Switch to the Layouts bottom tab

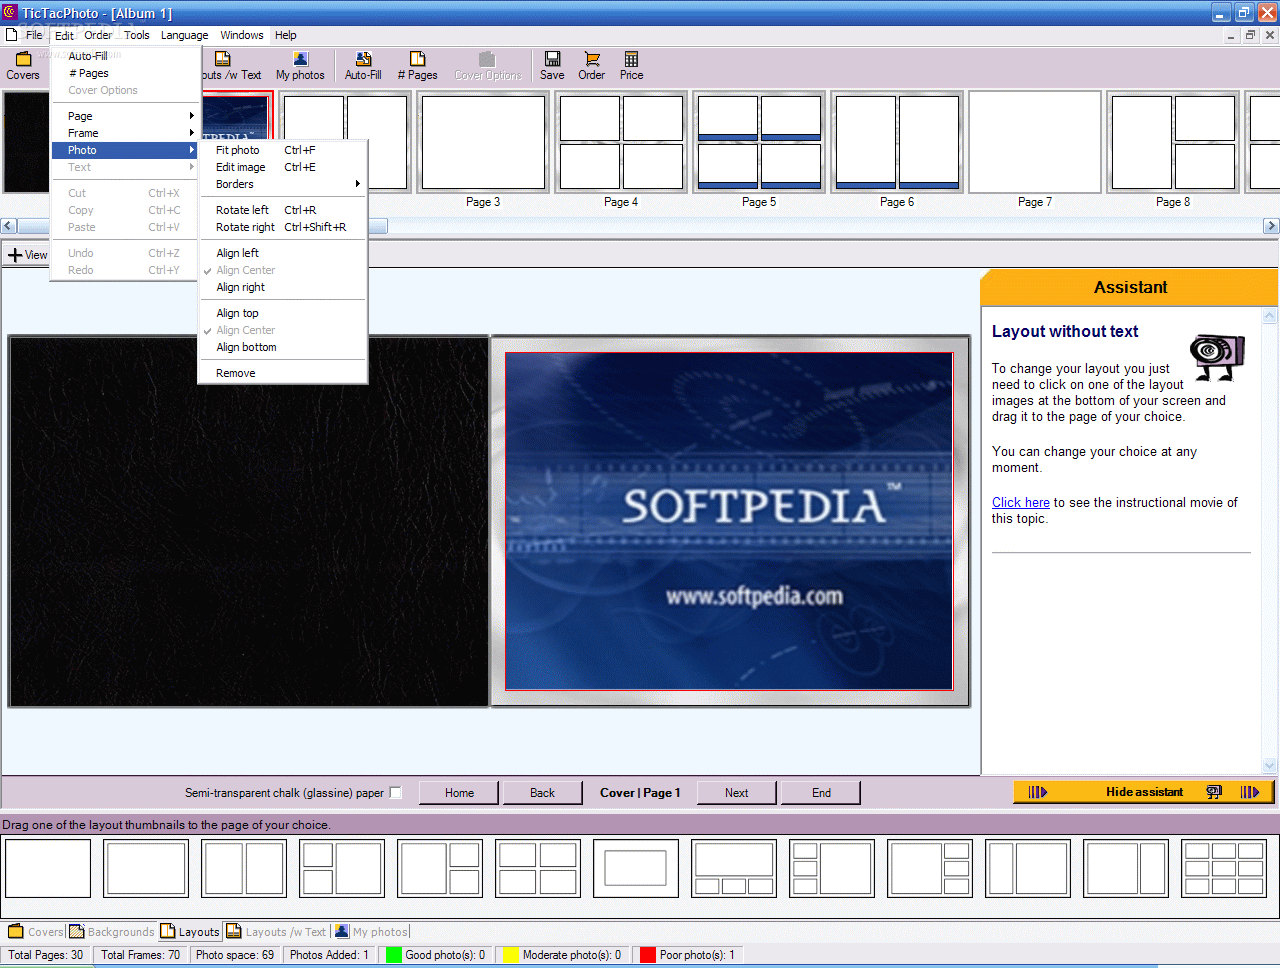tap(190, 932)
